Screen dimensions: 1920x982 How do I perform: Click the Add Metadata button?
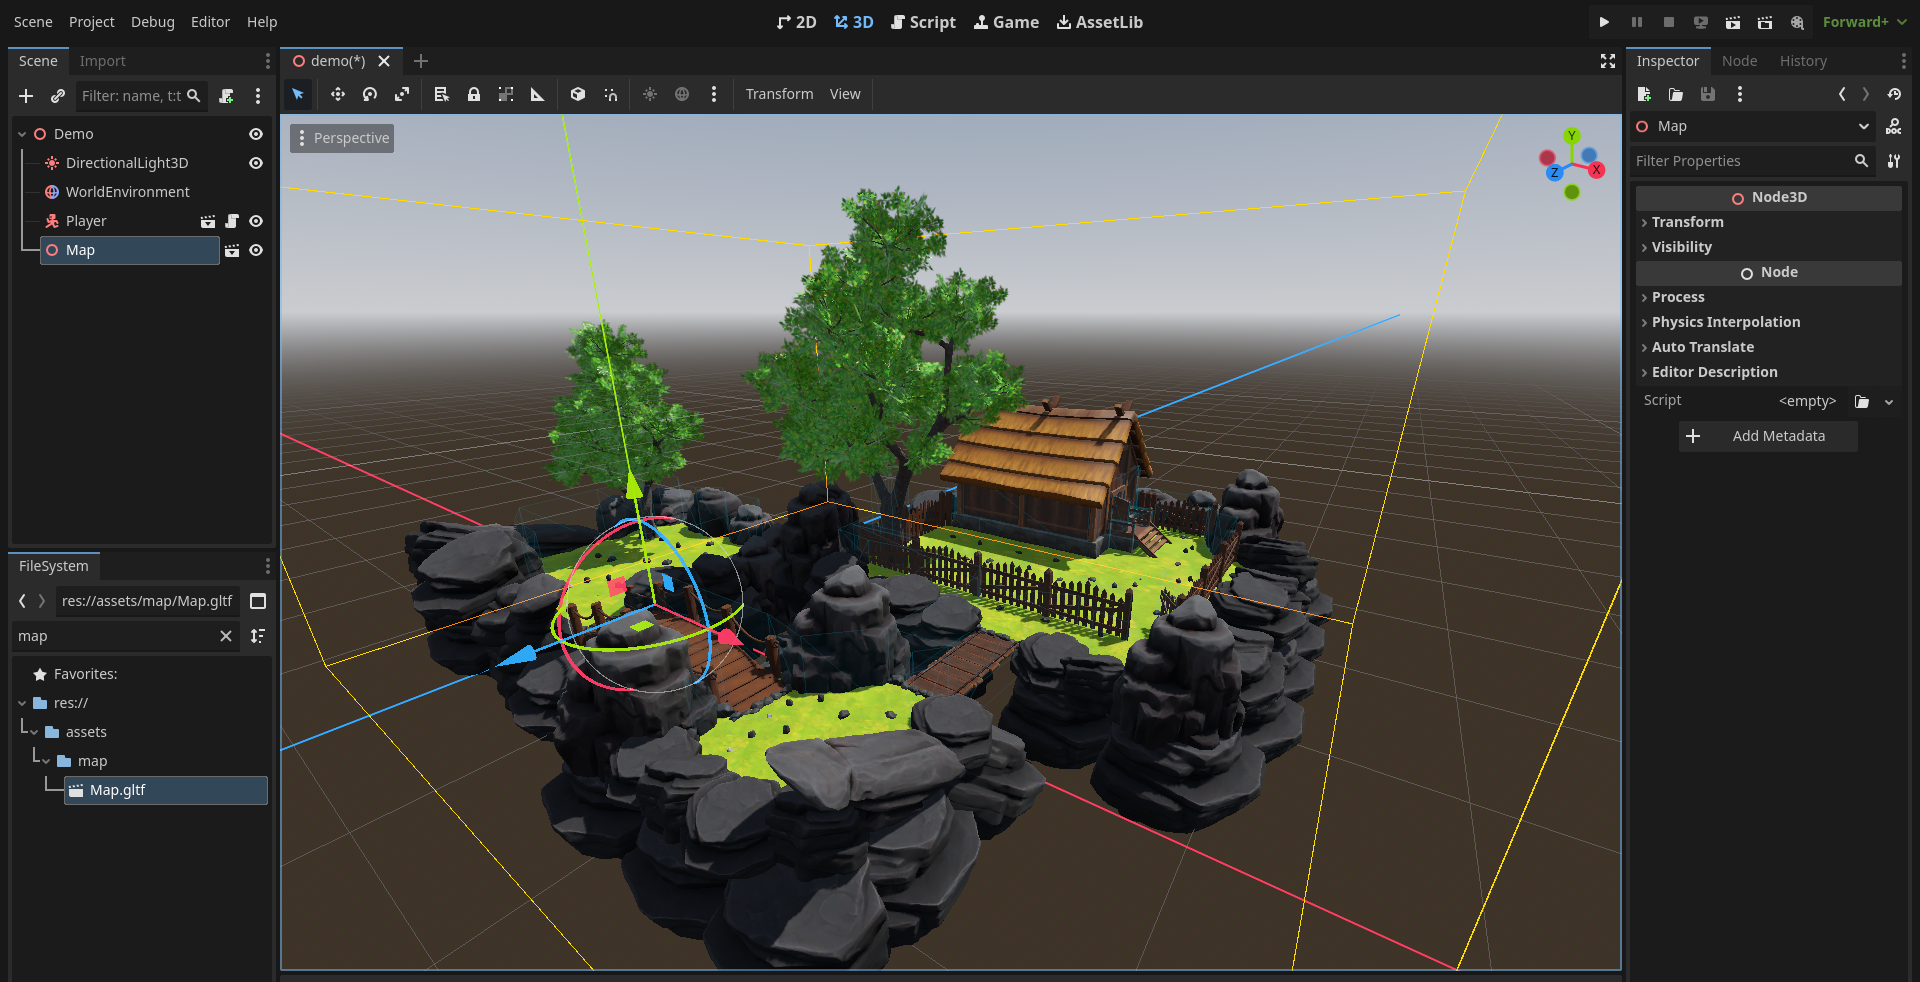coord(1767,436)
